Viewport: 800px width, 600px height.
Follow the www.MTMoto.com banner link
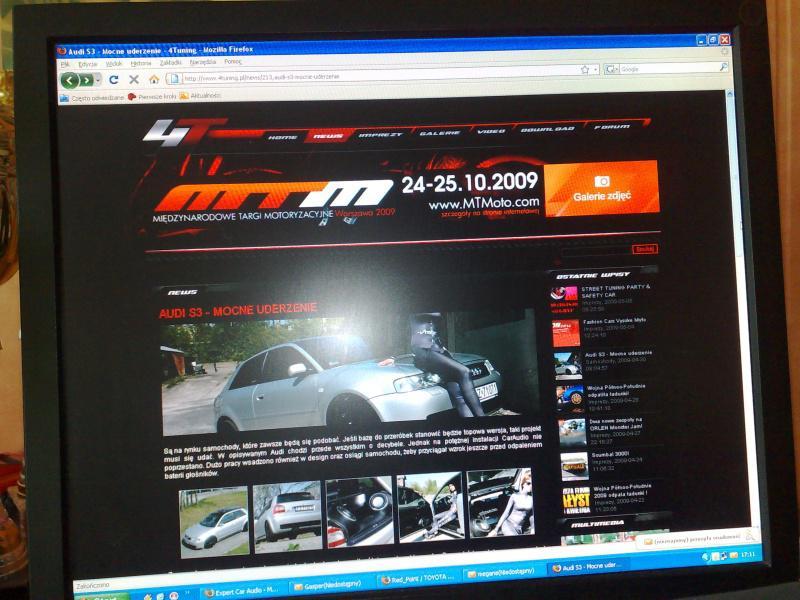pos(484,204)
